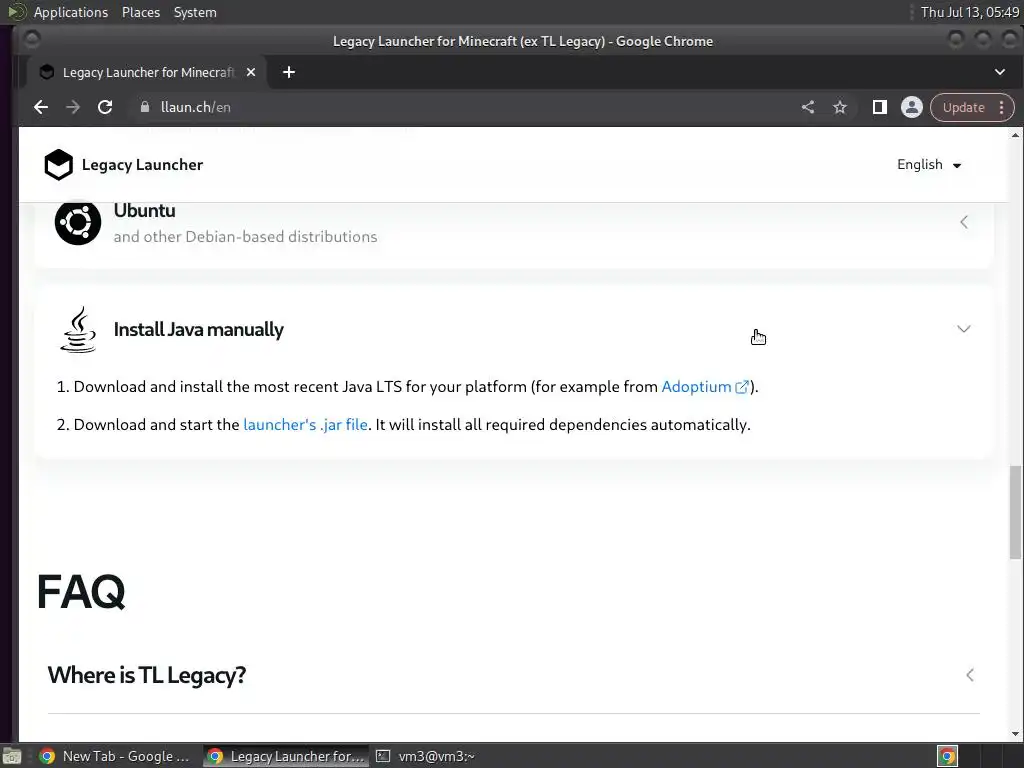1024x768 pixels.
Task: Open the System menu
Action: [195, 12]
